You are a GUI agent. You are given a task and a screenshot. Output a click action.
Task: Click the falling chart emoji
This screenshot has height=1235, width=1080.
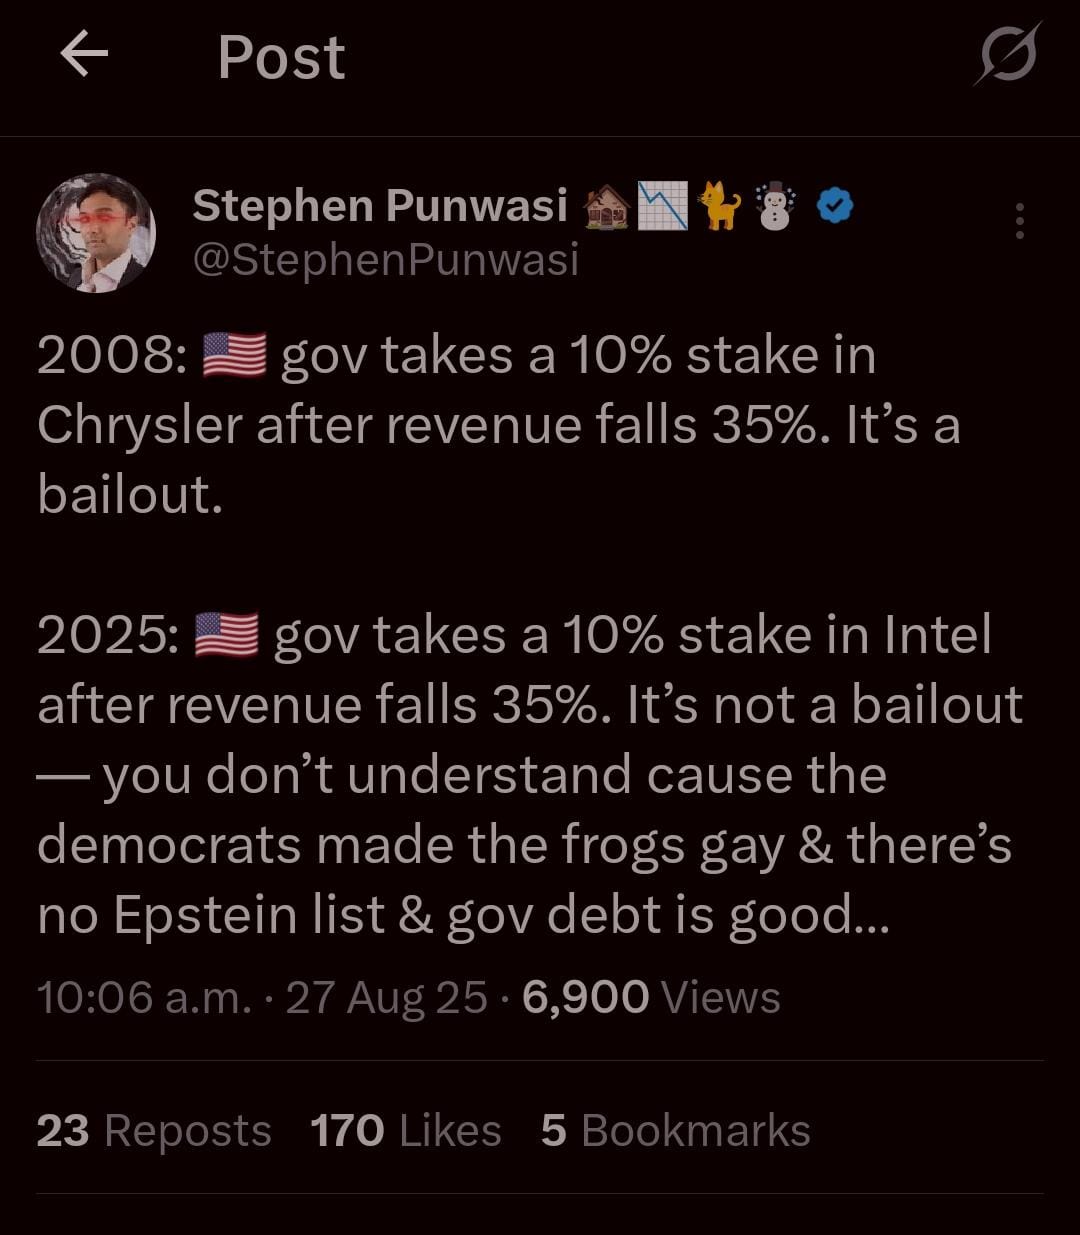663,206
